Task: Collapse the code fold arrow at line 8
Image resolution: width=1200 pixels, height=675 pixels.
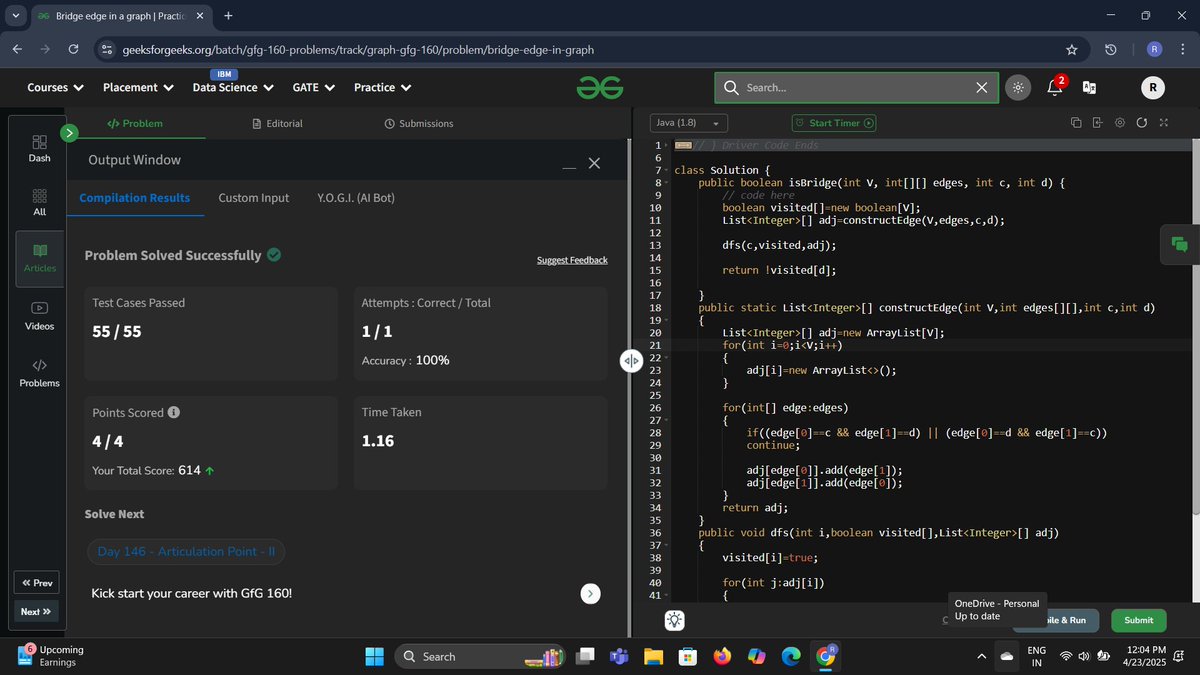Action: [x=666, y=183]
